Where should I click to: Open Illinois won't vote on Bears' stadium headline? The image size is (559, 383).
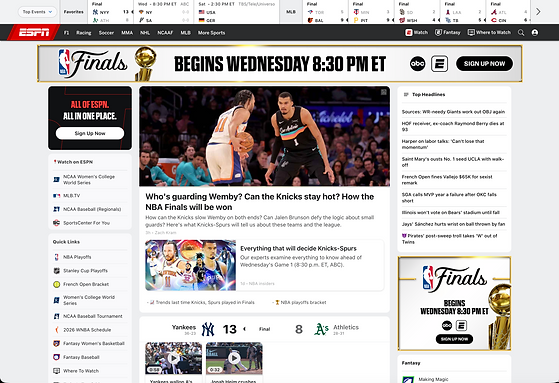pyautogui.click(x=451, y=212)
